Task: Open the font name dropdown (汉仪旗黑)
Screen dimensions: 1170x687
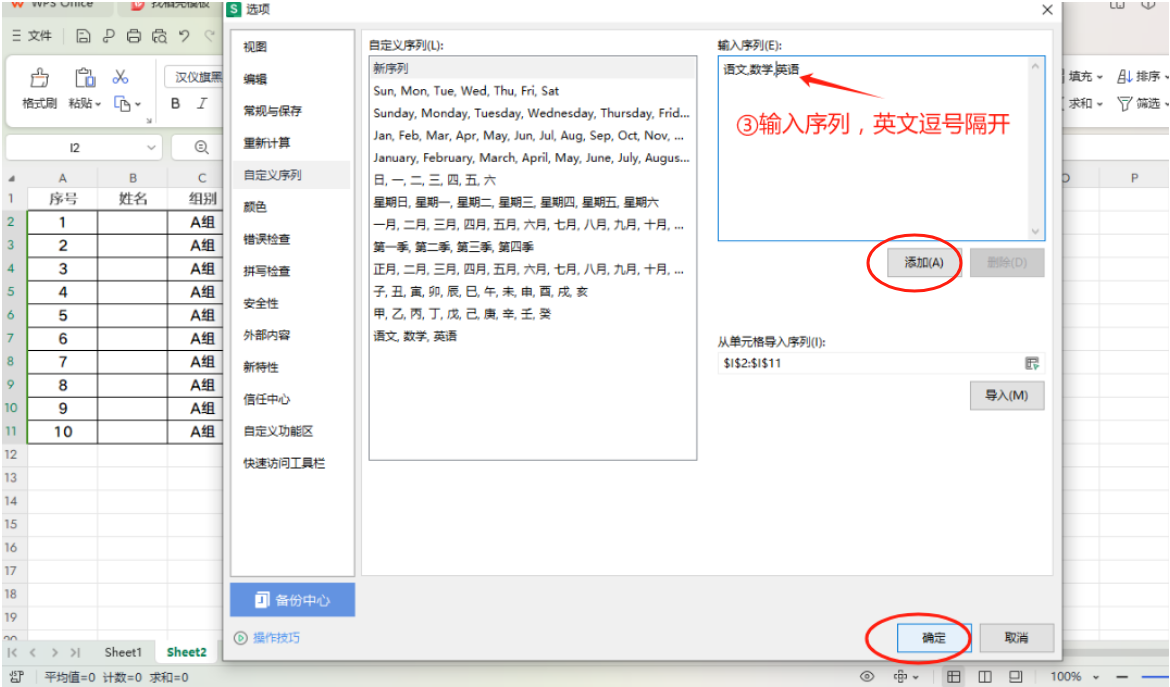Action: (x=196, y=77)
